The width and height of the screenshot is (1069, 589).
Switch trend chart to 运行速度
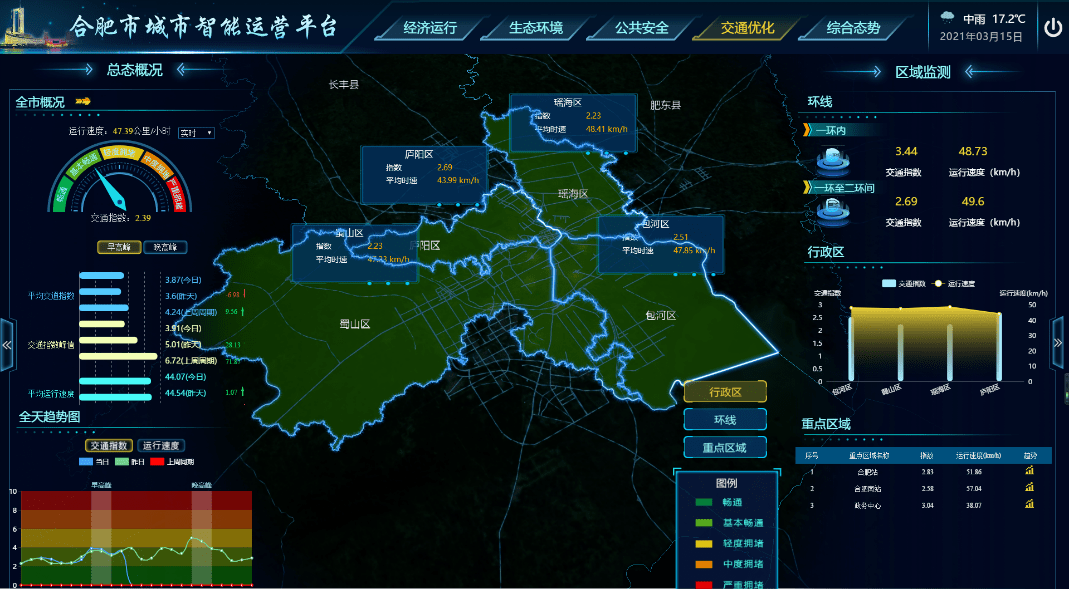pyautogui.click(x=162, y=446)
